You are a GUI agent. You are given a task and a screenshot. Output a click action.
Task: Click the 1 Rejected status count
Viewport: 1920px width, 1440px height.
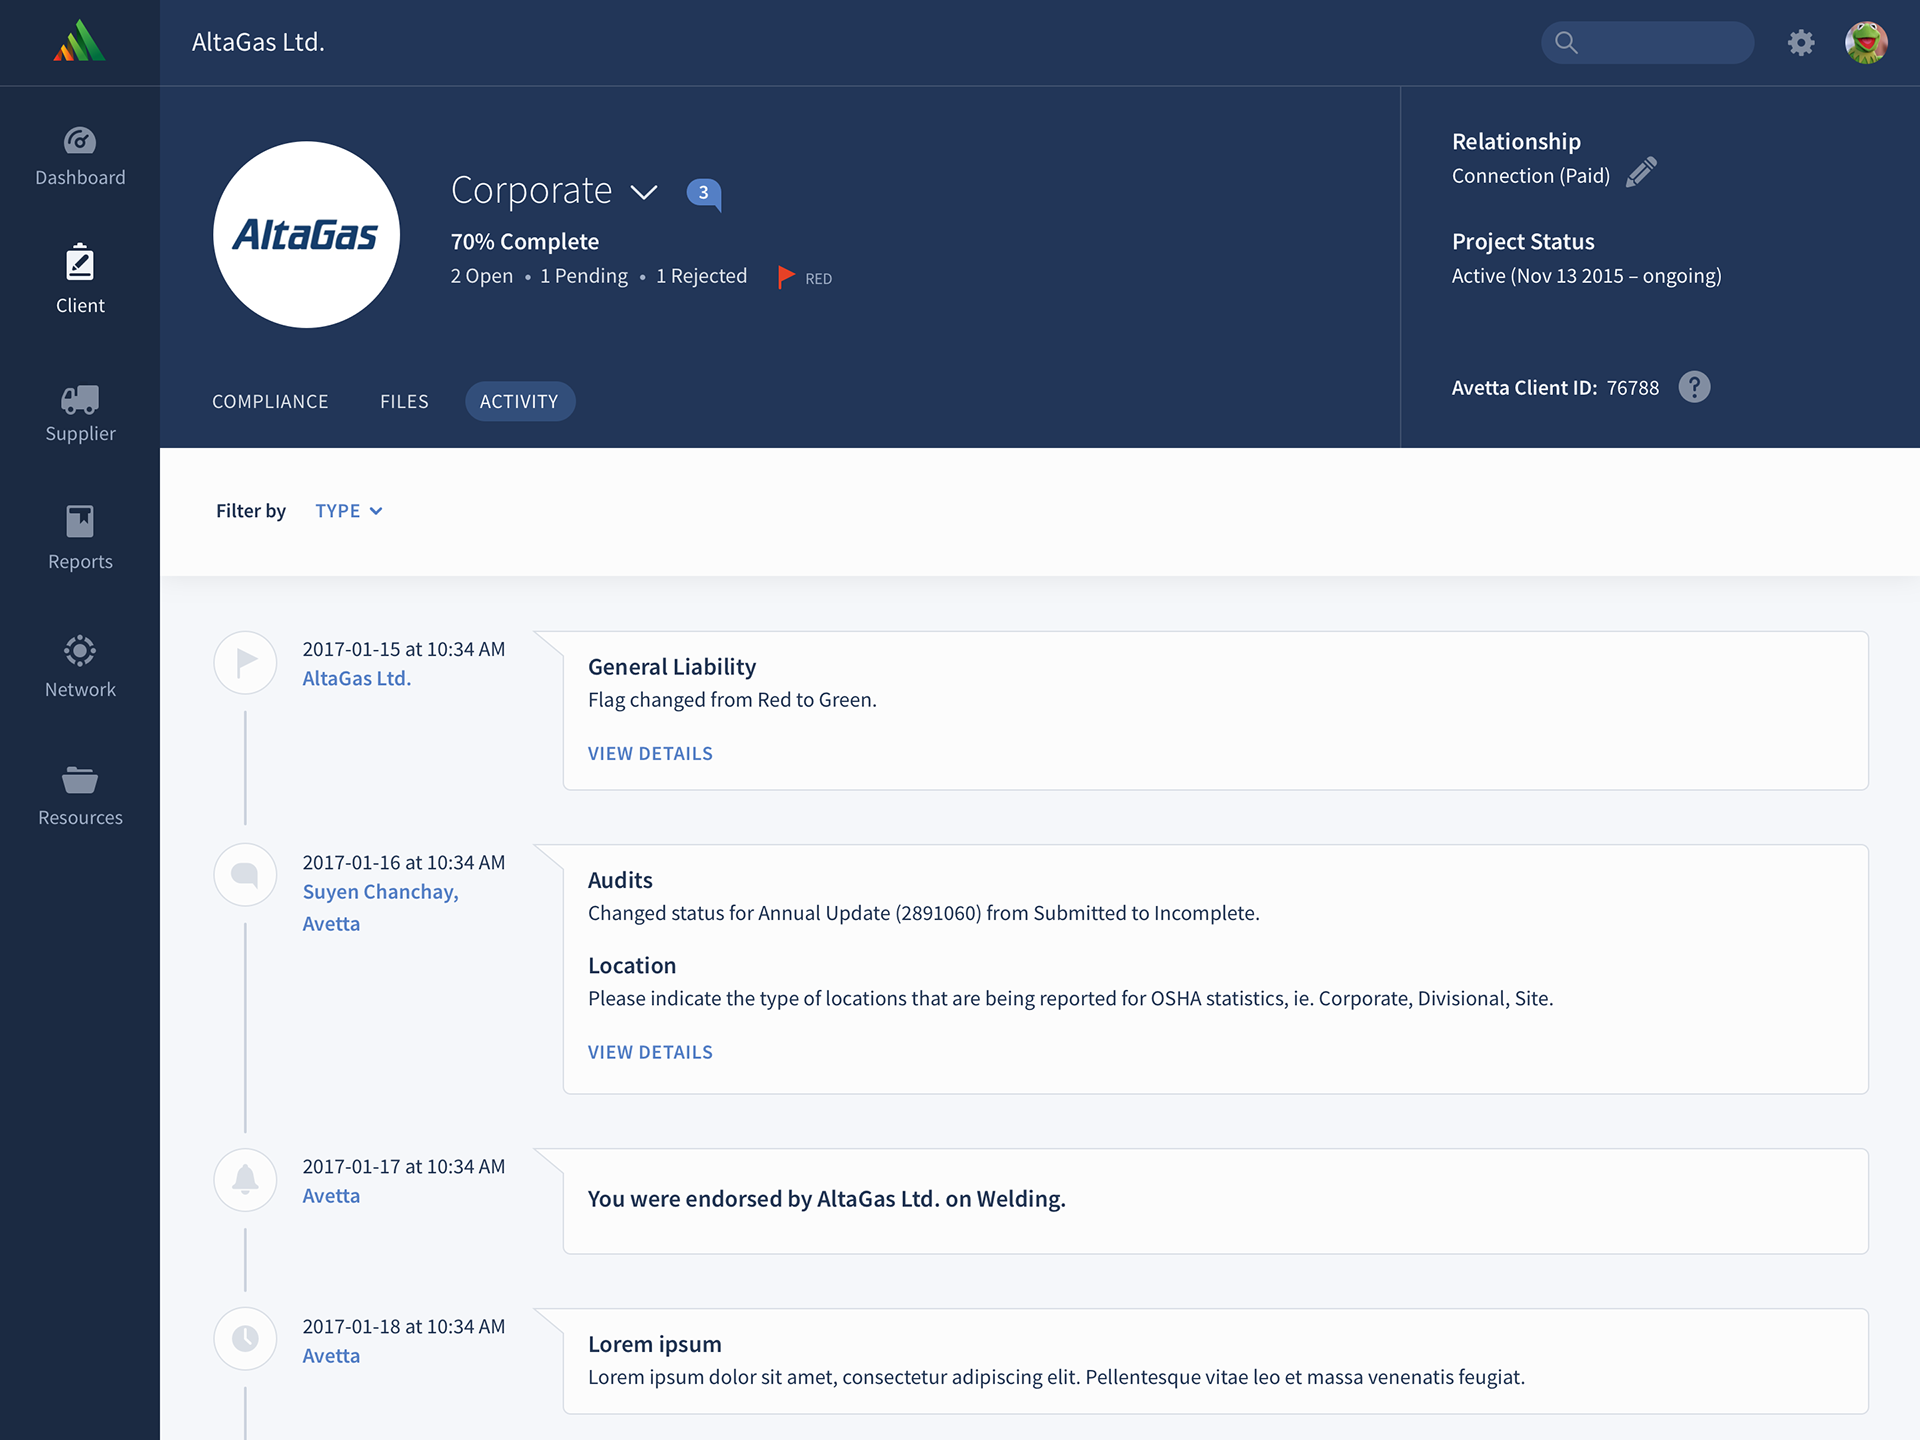click(701, 276)
